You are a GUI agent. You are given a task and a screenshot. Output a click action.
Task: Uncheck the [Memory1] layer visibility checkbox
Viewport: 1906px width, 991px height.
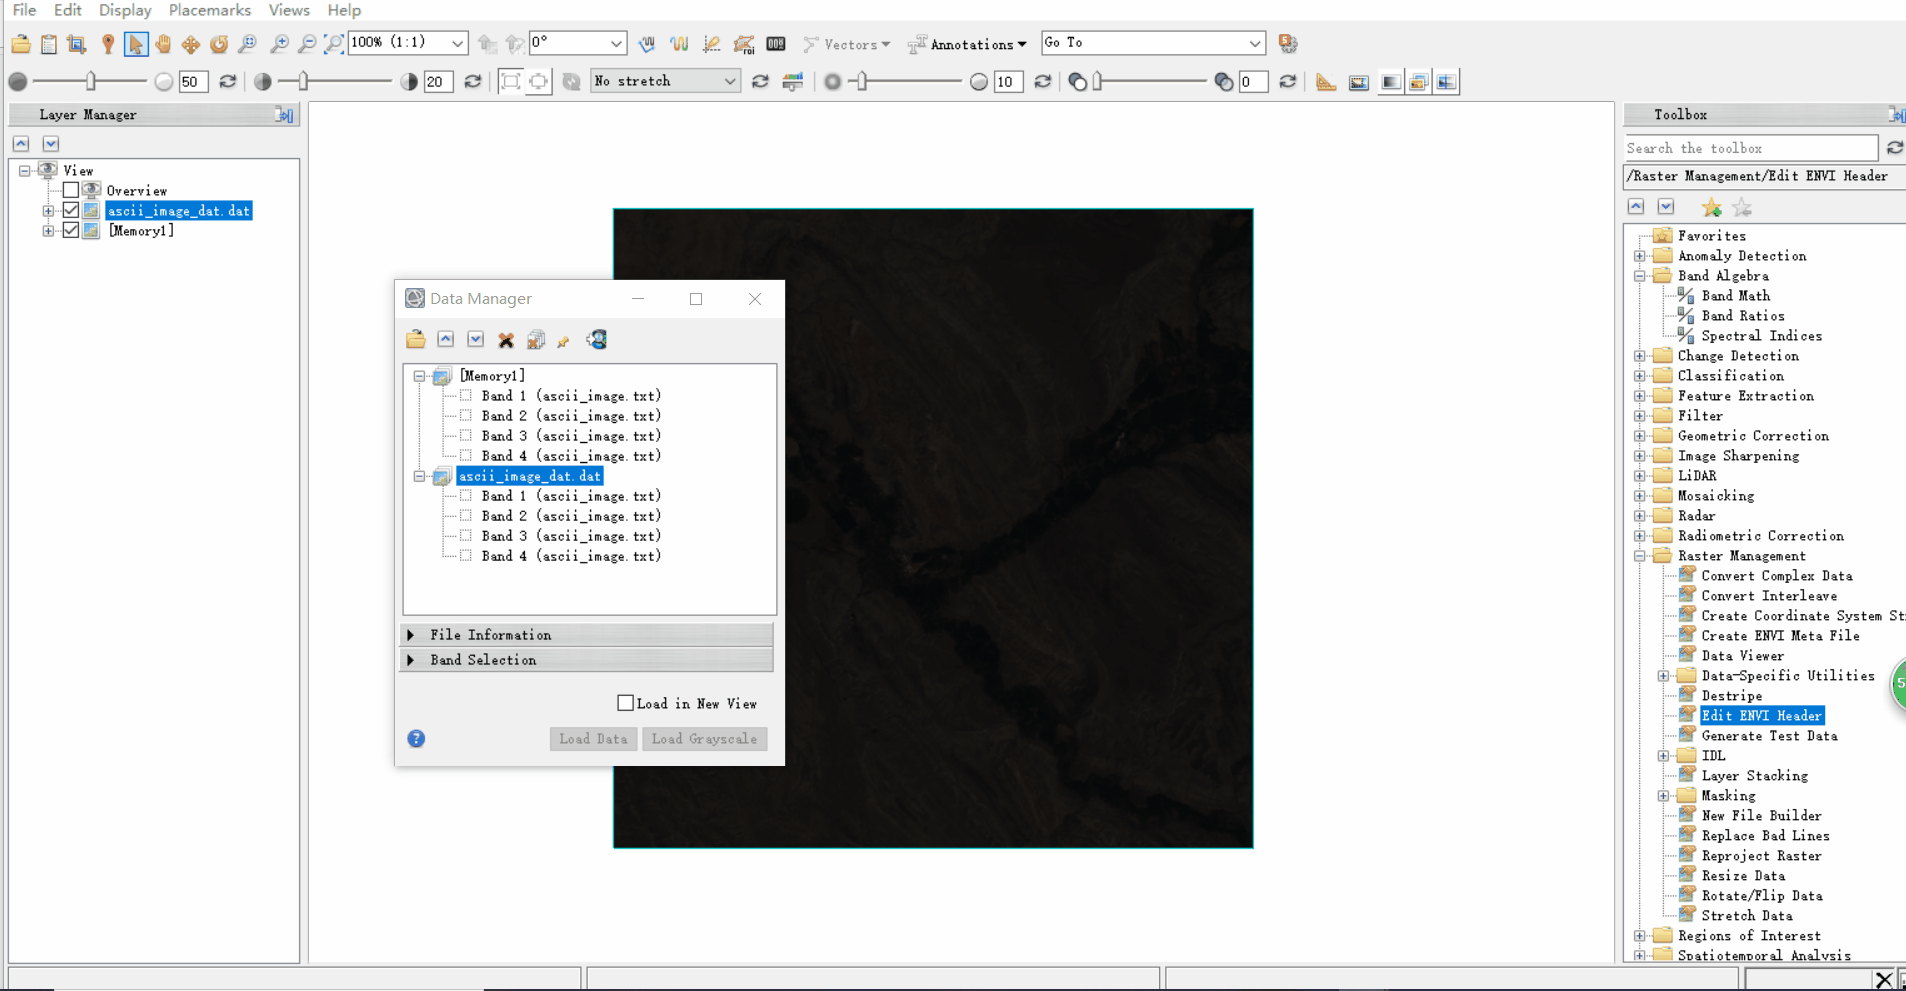[x=71, y=230]
